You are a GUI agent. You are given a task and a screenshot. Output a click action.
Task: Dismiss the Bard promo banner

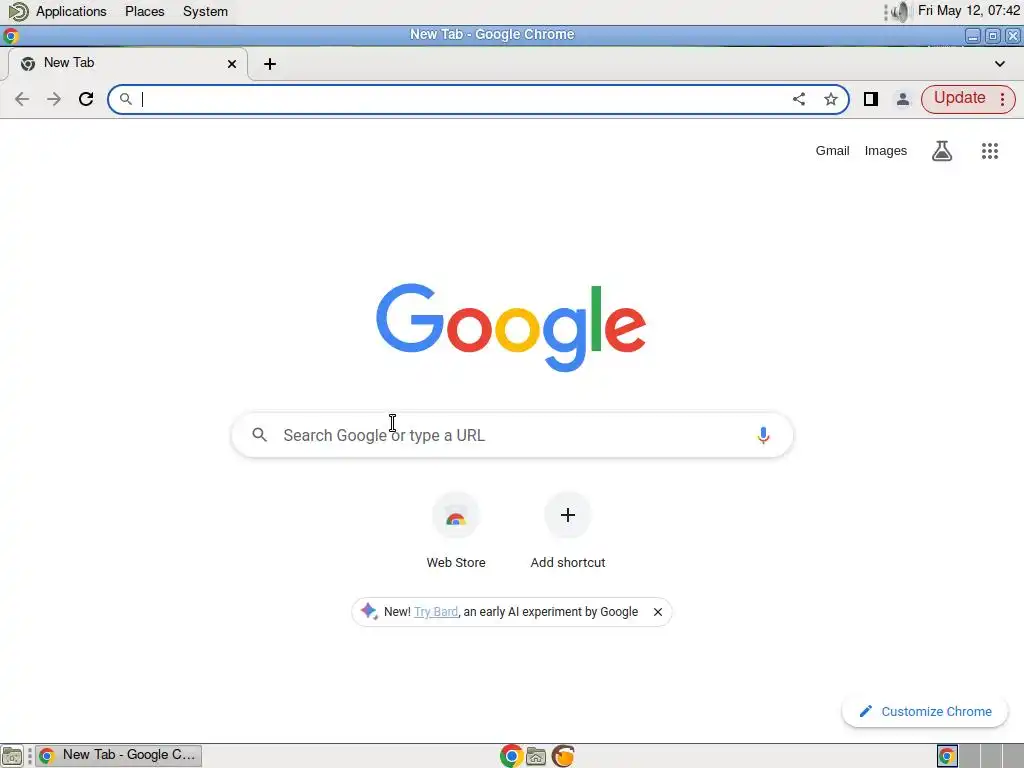tap(658, 612)
